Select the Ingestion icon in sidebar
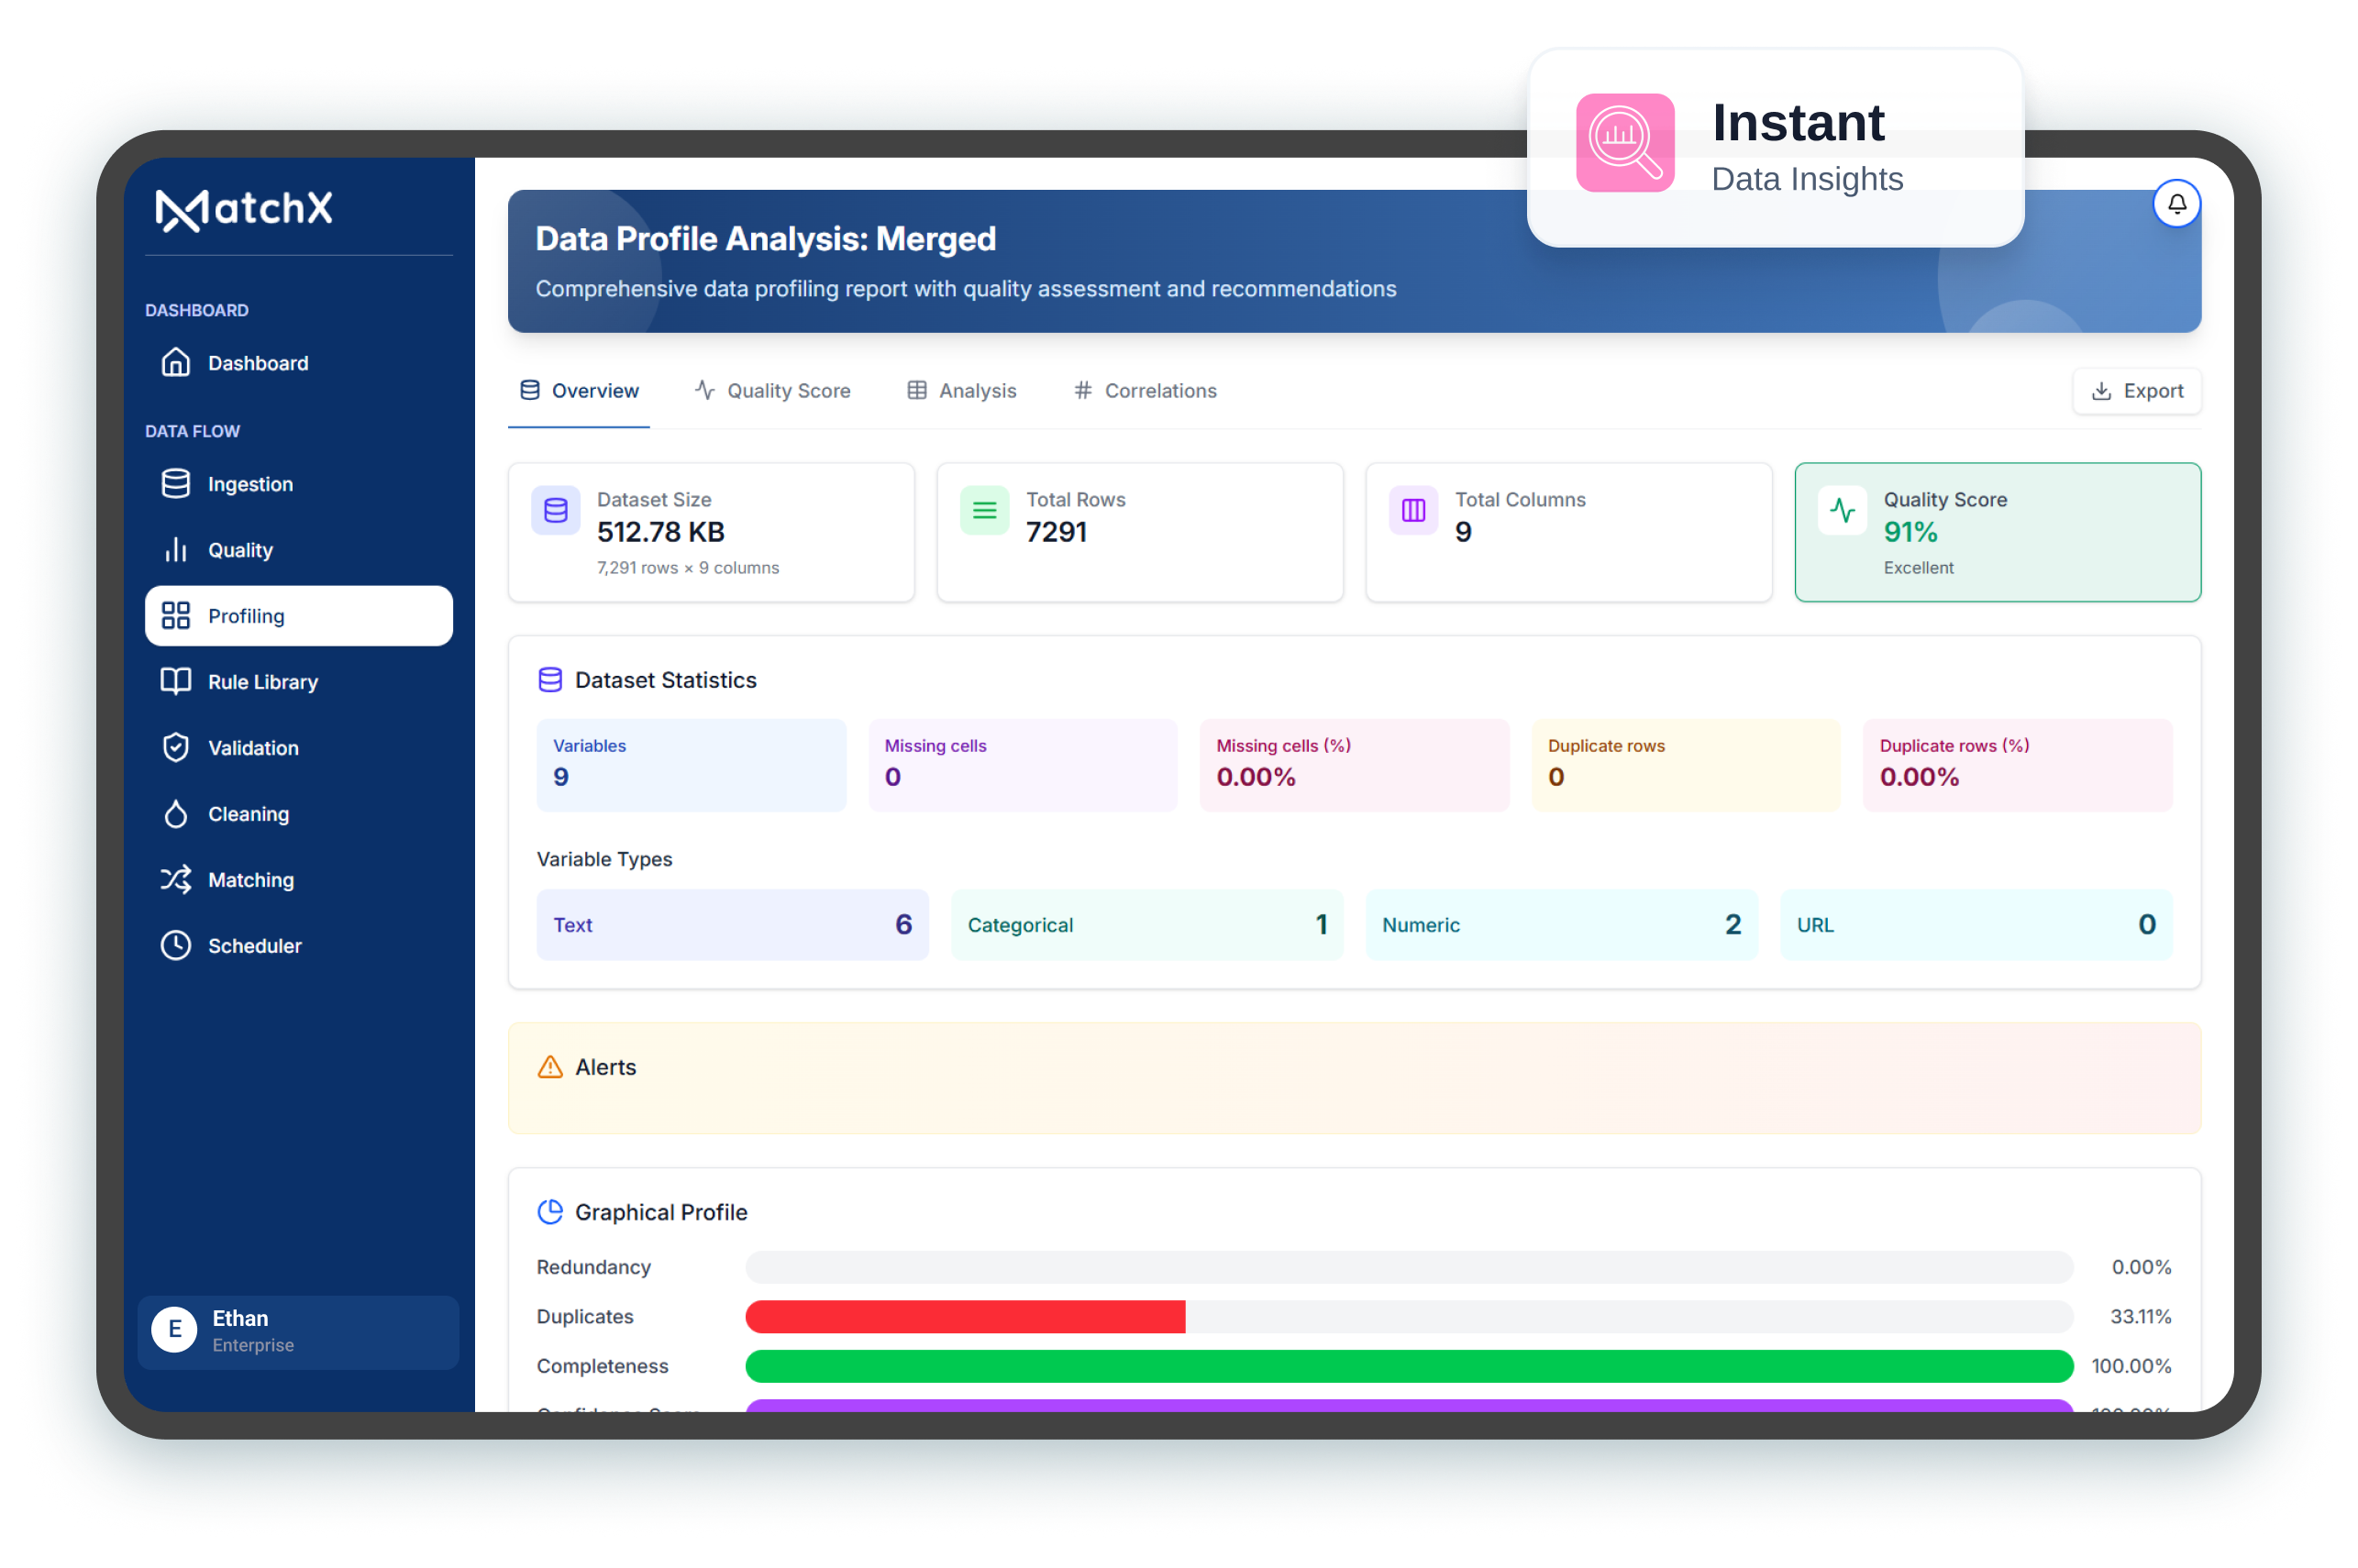2358x1568 pixels. click(x=176, y=483)
